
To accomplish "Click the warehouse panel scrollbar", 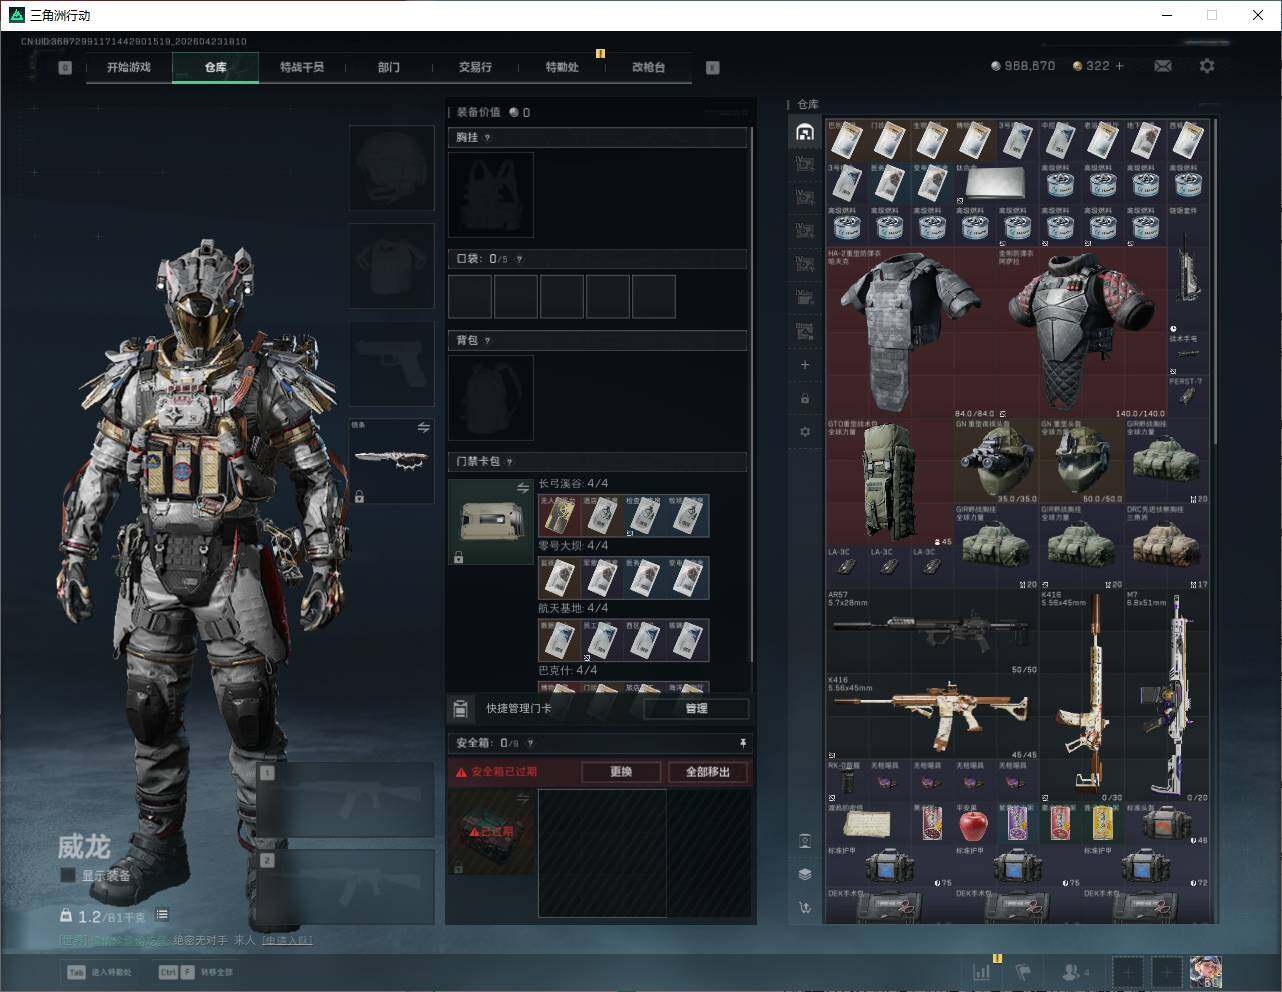I will [1216, 280].
